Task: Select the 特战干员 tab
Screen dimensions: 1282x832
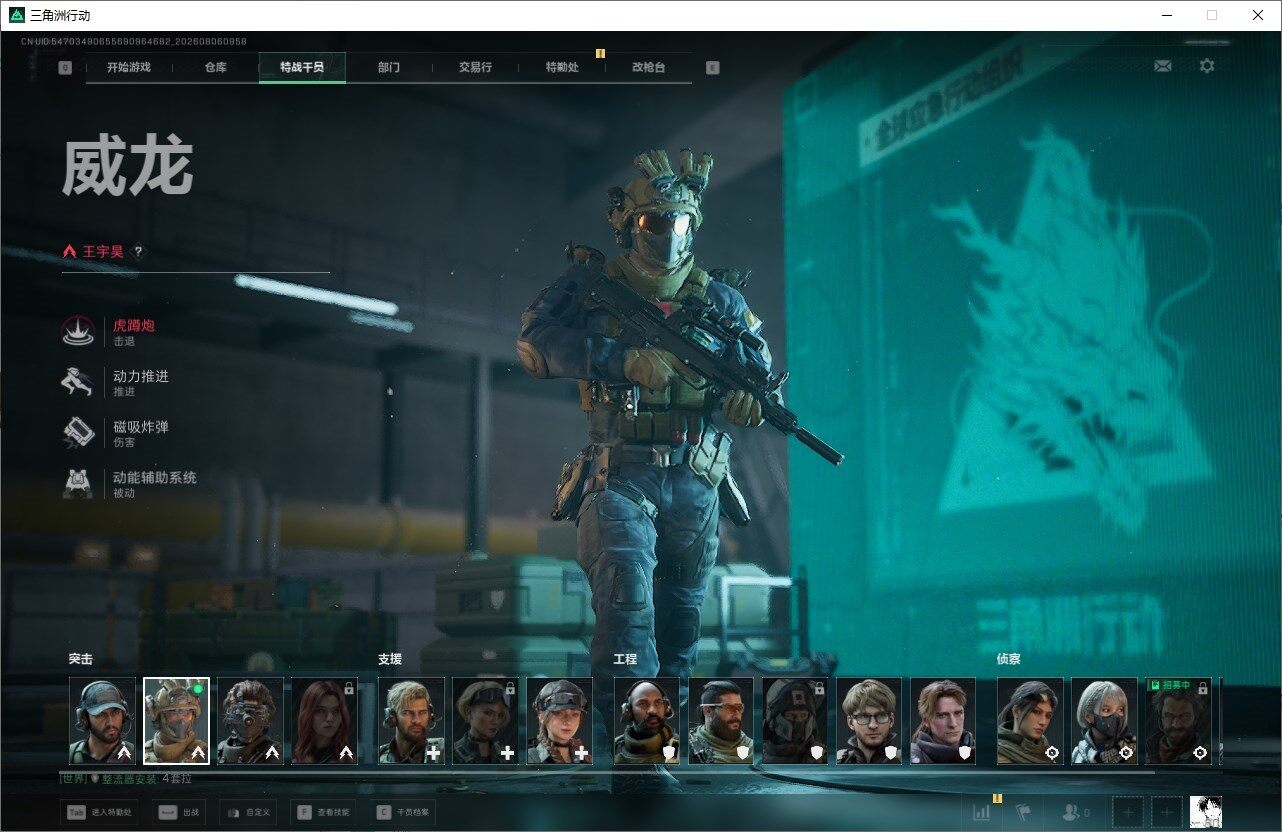Action: 302,68
